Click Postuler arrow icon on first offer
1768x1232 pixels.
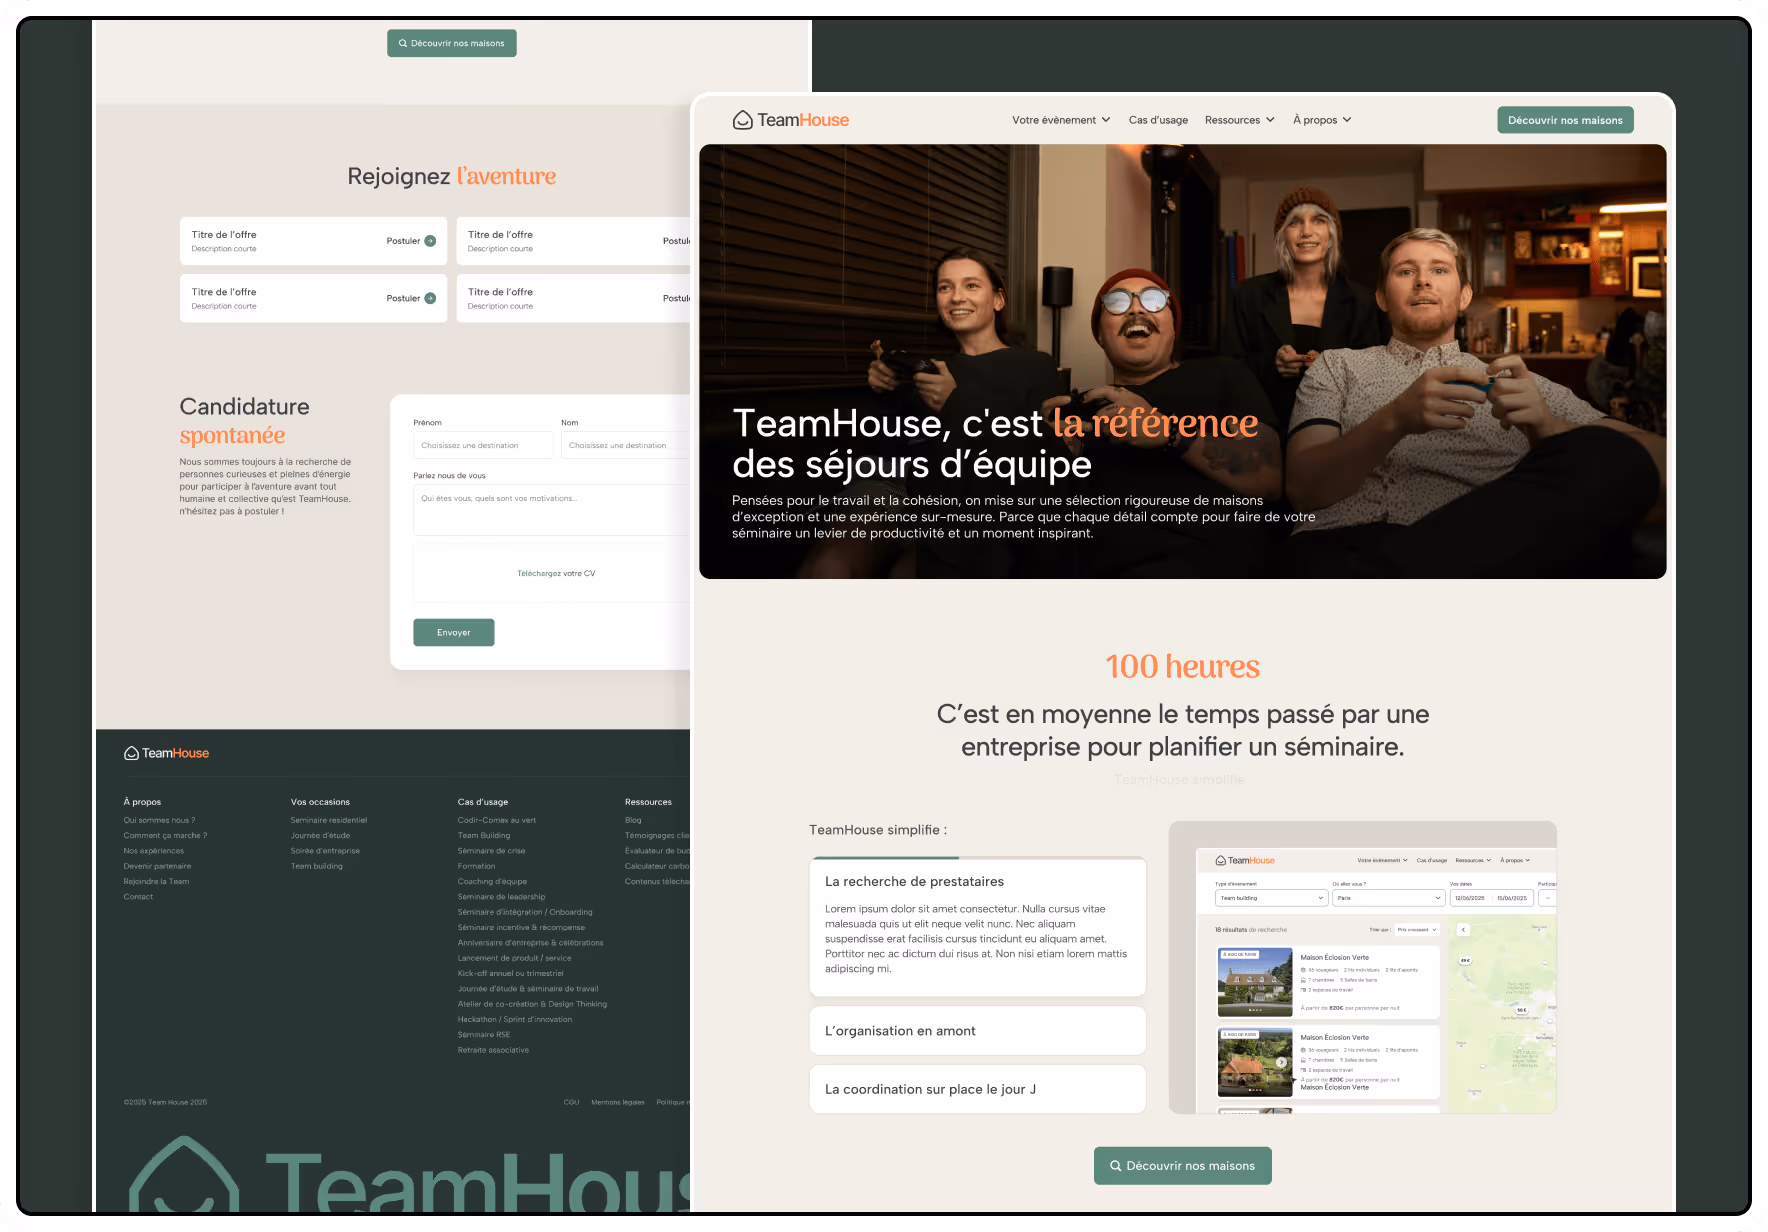click(x=430, y=241)
